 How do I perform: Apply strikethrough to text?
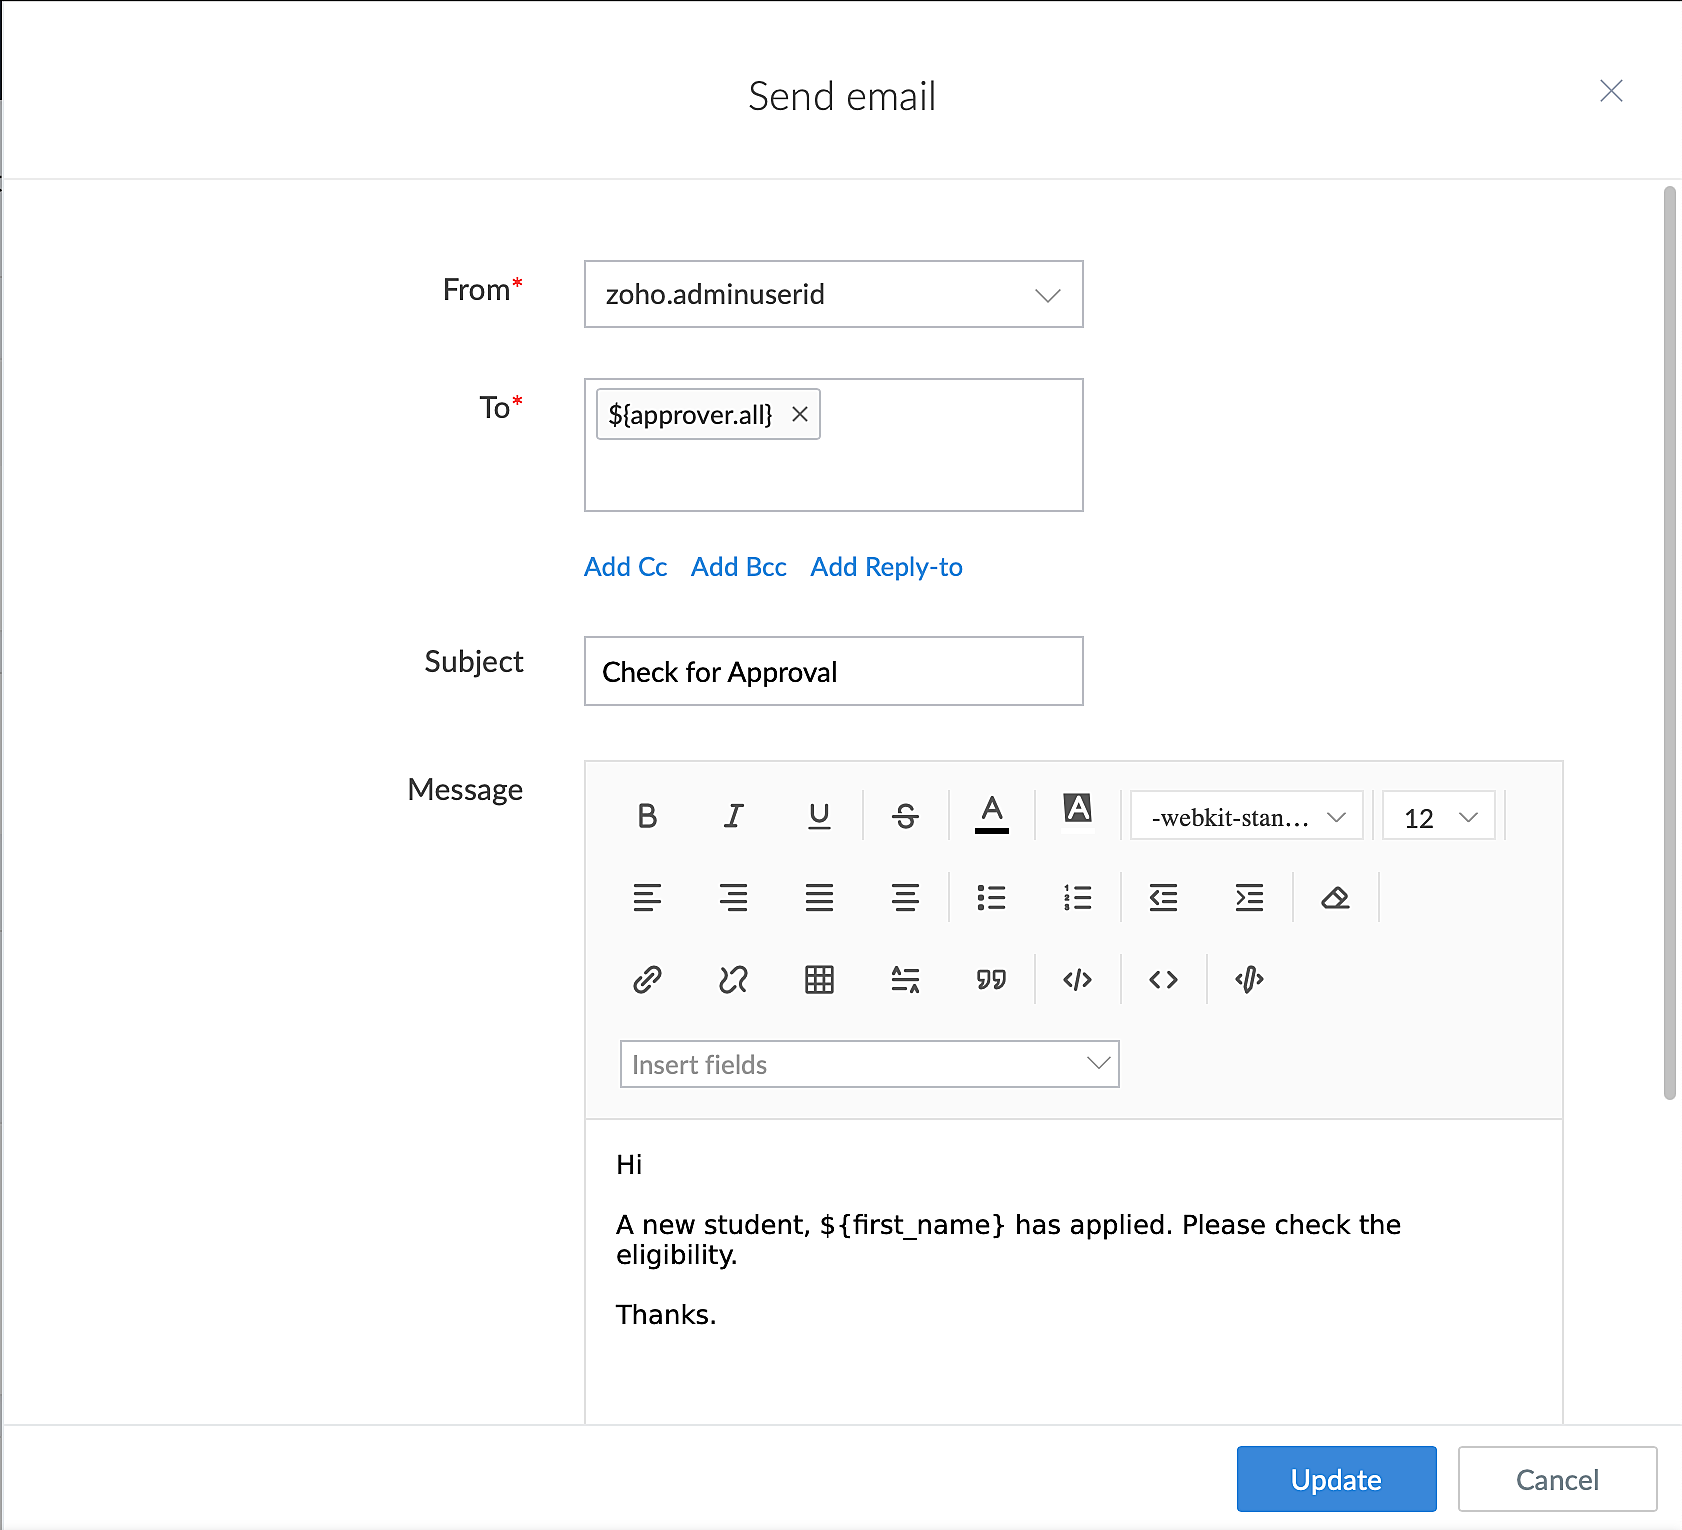pos(905,816)
